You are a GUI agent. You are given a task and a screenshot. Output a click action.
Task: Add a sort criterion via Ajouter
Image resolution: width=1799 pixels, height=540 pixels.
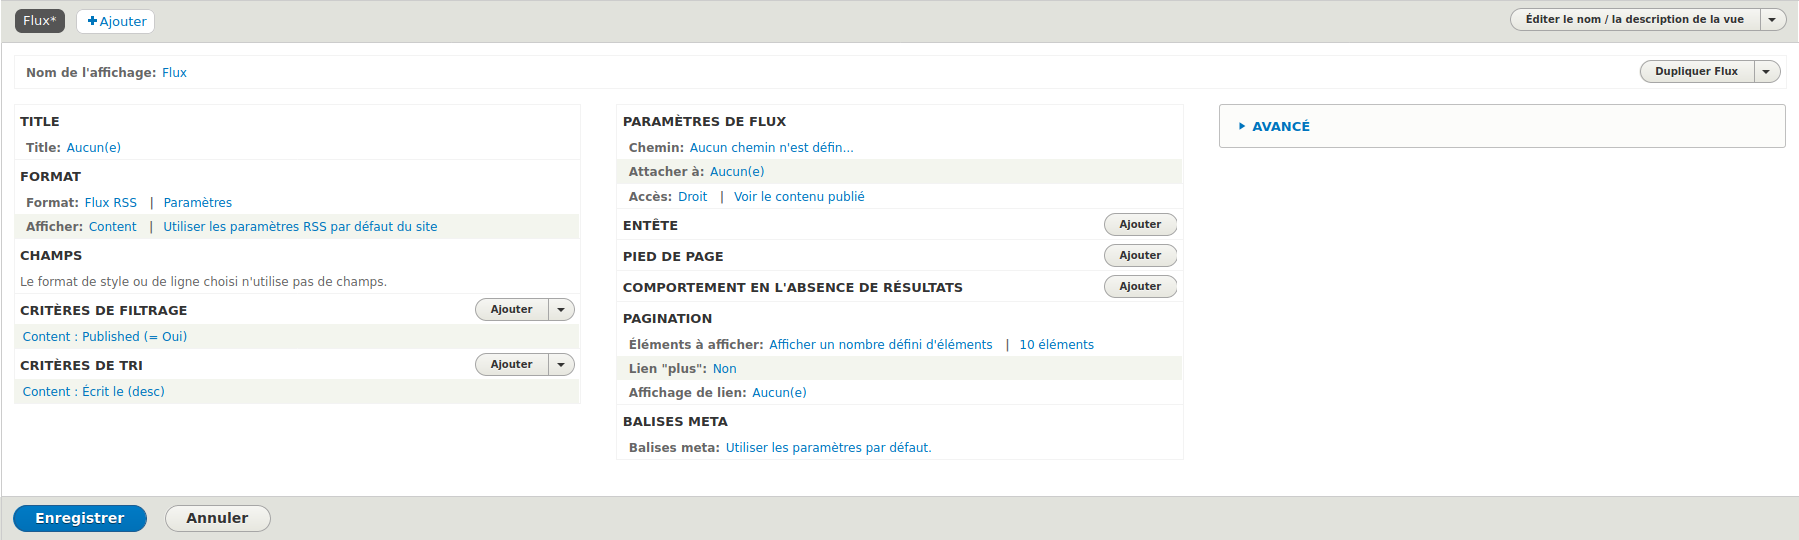coord(511,365)
